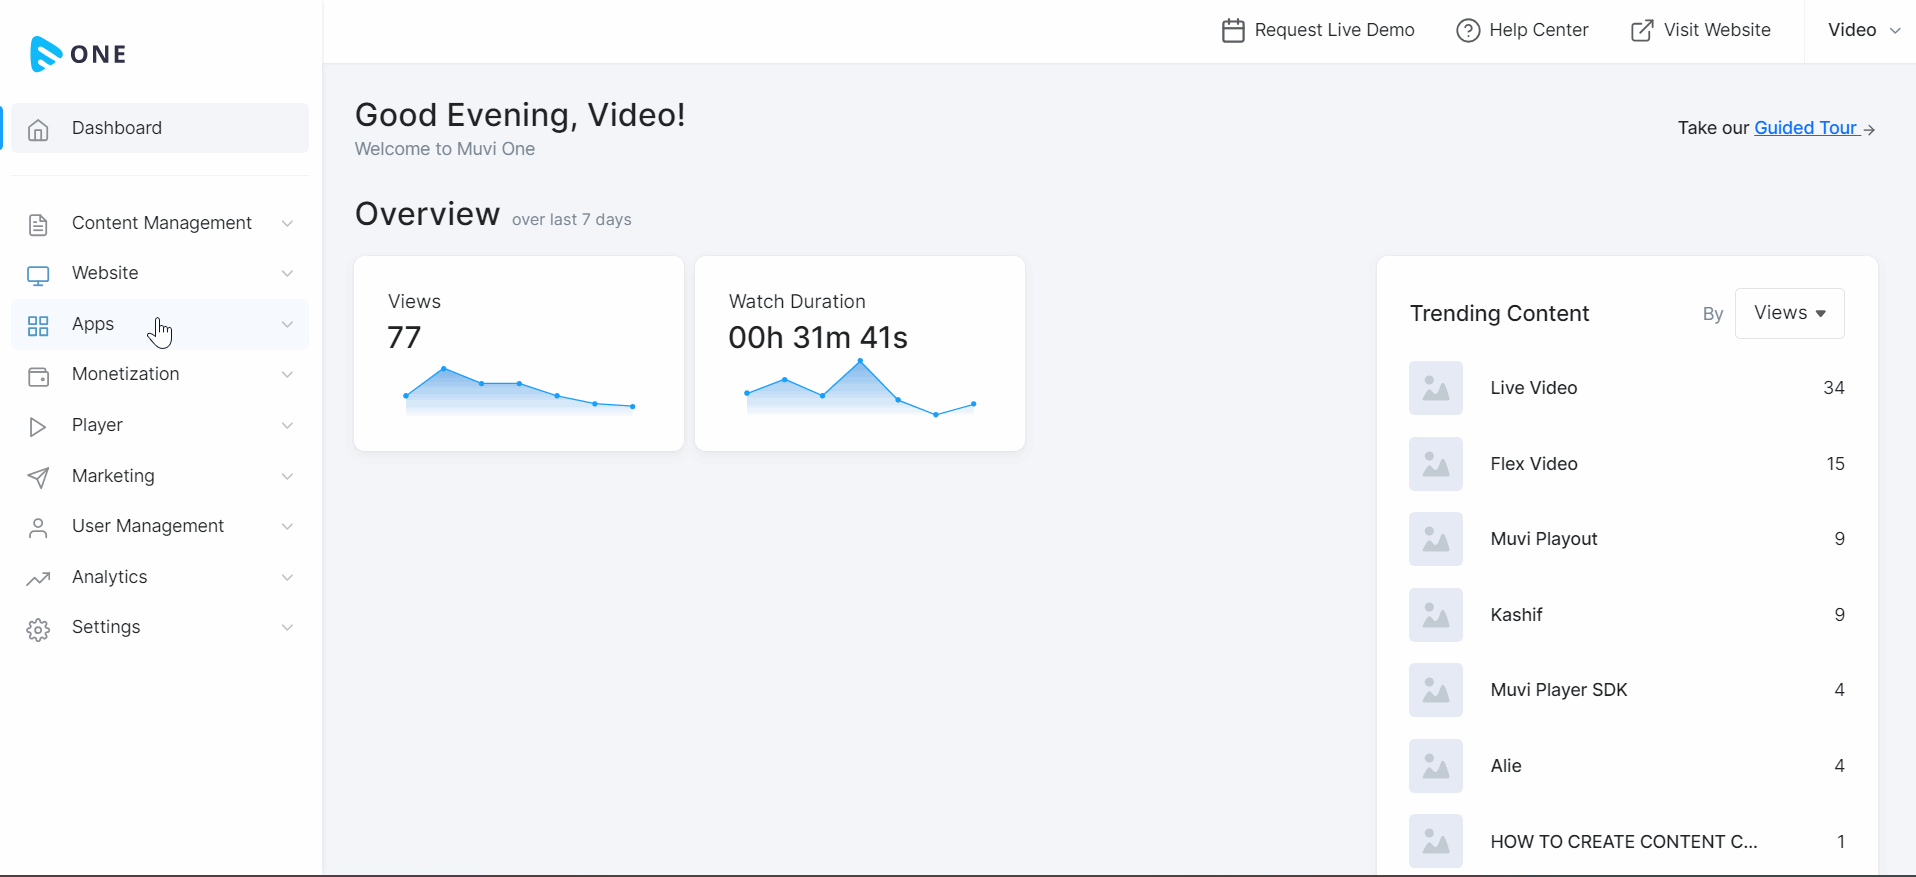
Task: Expand the Monetization chevron
Action: pos(287,374)
